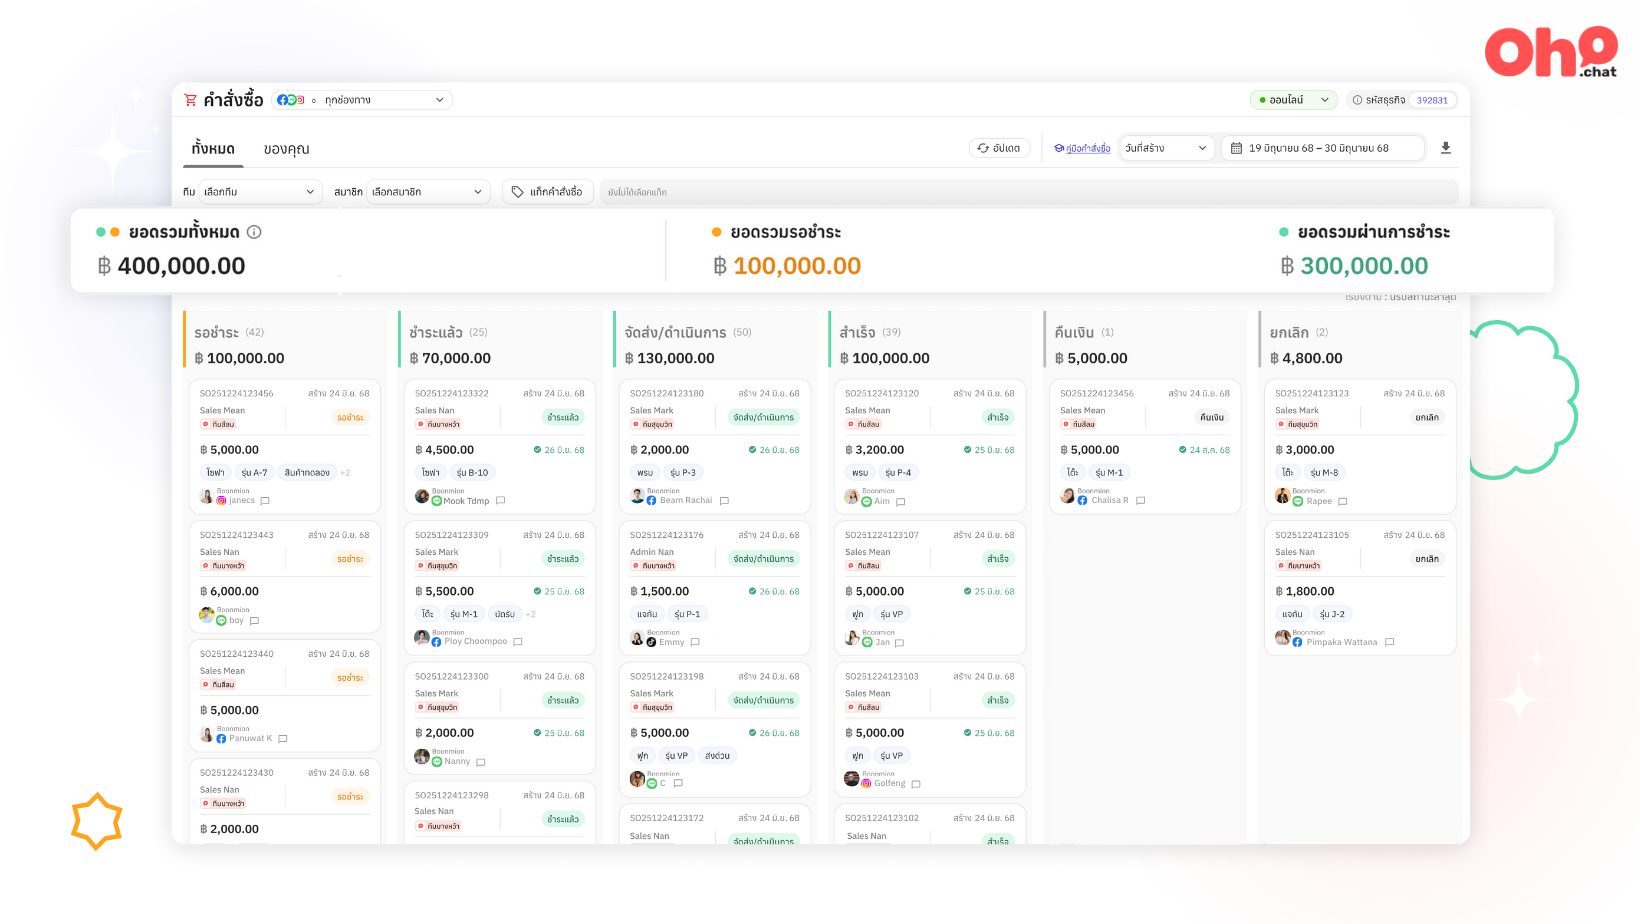The width and height of the screenshot is (1640, 924).
Task: Open the เลือกทีม team dropdown
Action: (260, 192)
